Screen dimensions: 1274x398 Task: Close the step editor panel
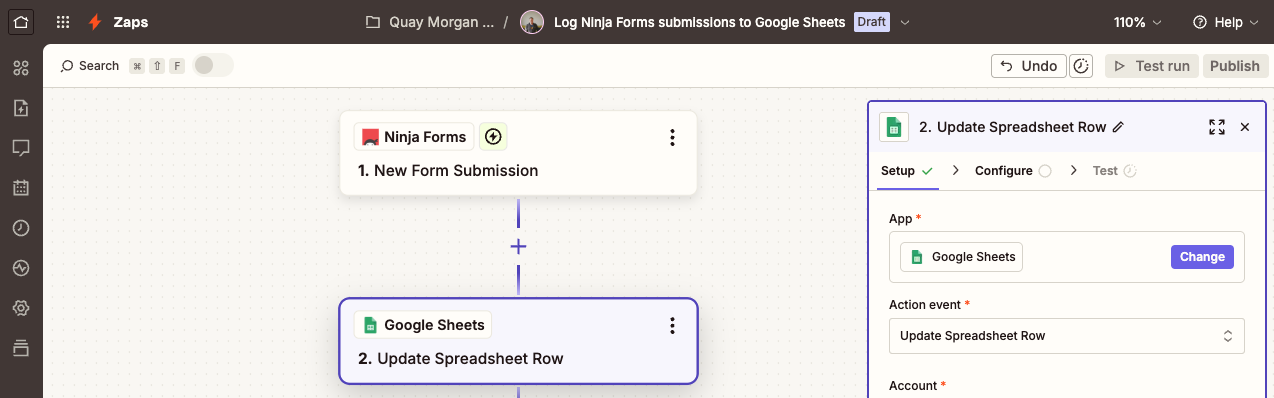tap(1245, 127)
